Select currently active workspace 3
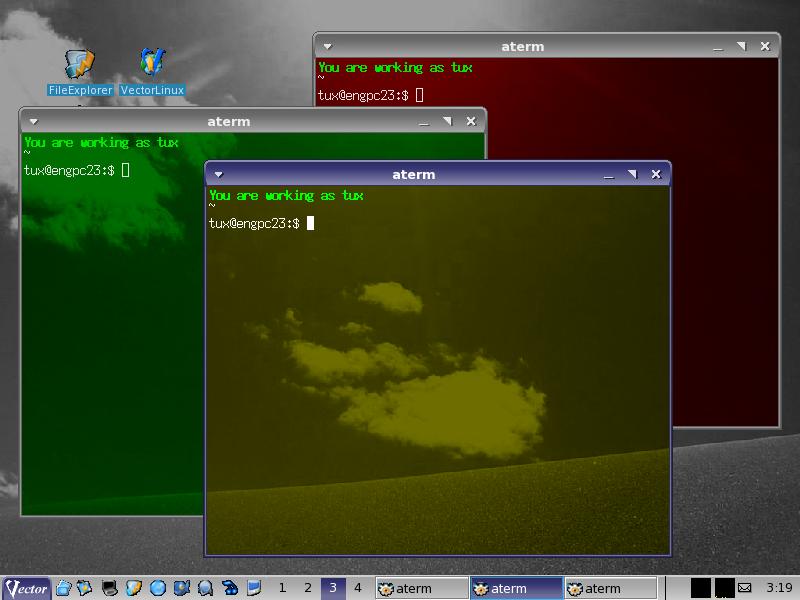 [333, 588]
